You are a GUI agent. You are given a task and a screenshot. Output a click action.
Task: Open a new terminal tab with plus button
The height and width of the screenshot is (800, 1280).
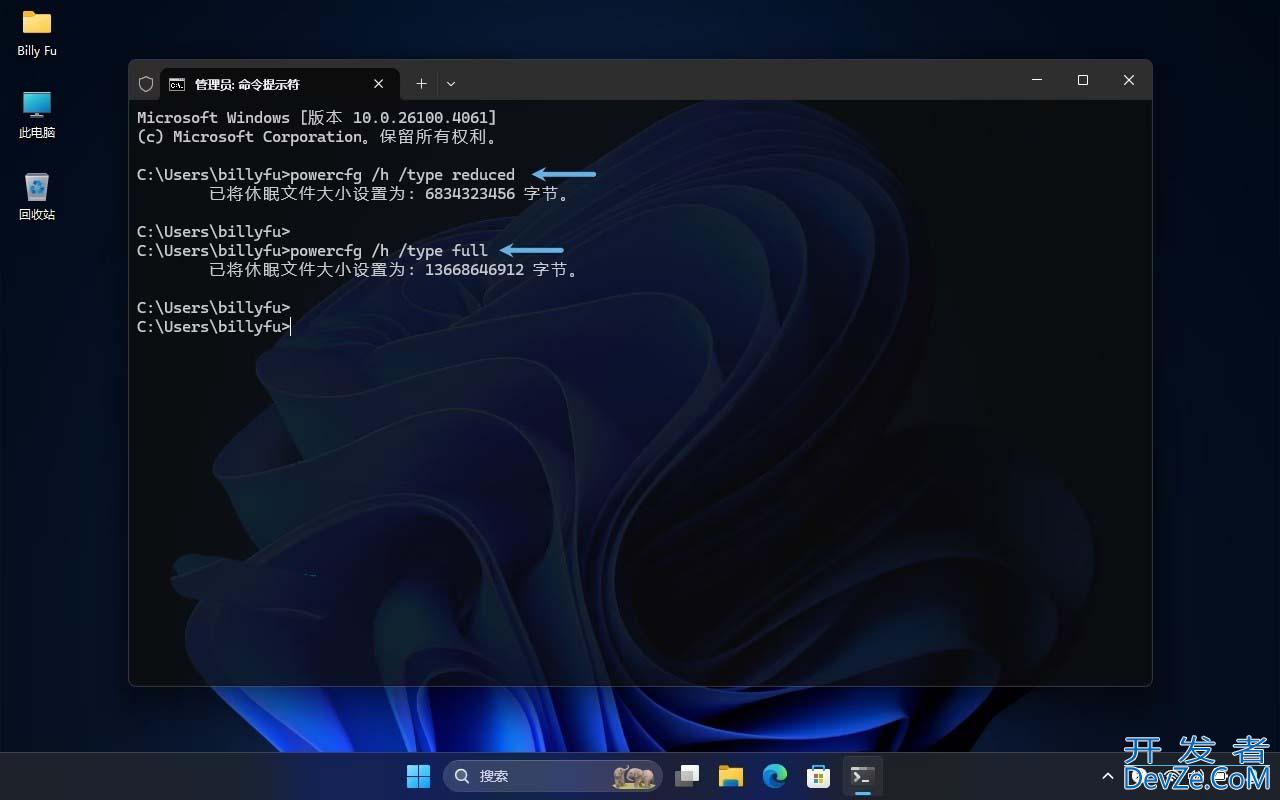pos(421,84)
